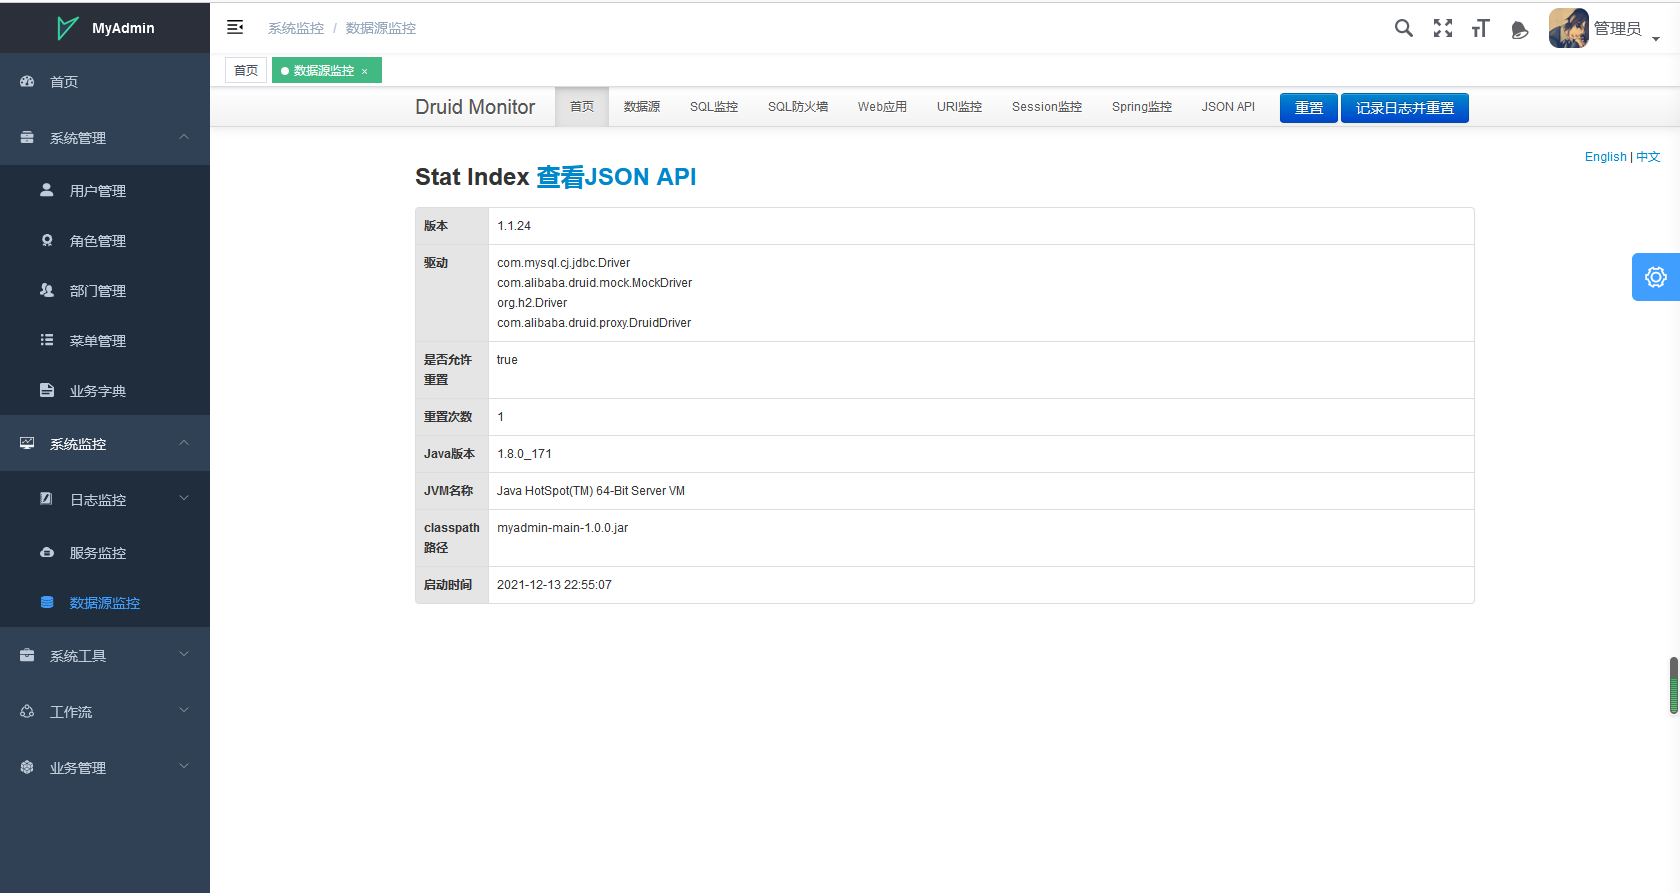Image resolution: width=1680 pixels, height=893 pixels.
Task: Open the JSON API nav tab
Action: coord(1228,107)
